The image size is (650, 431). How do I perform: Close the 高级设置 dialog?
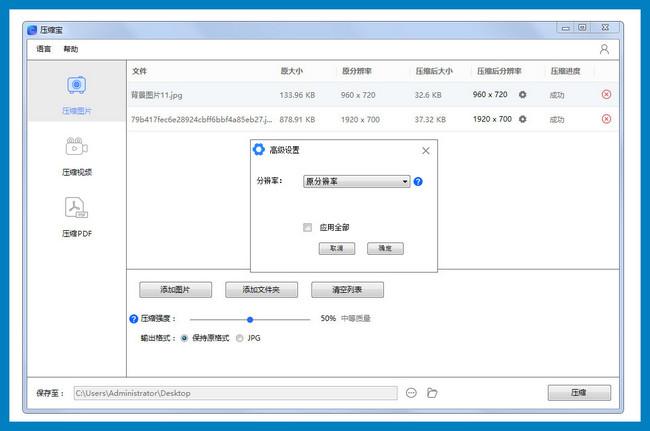(426, 150)
